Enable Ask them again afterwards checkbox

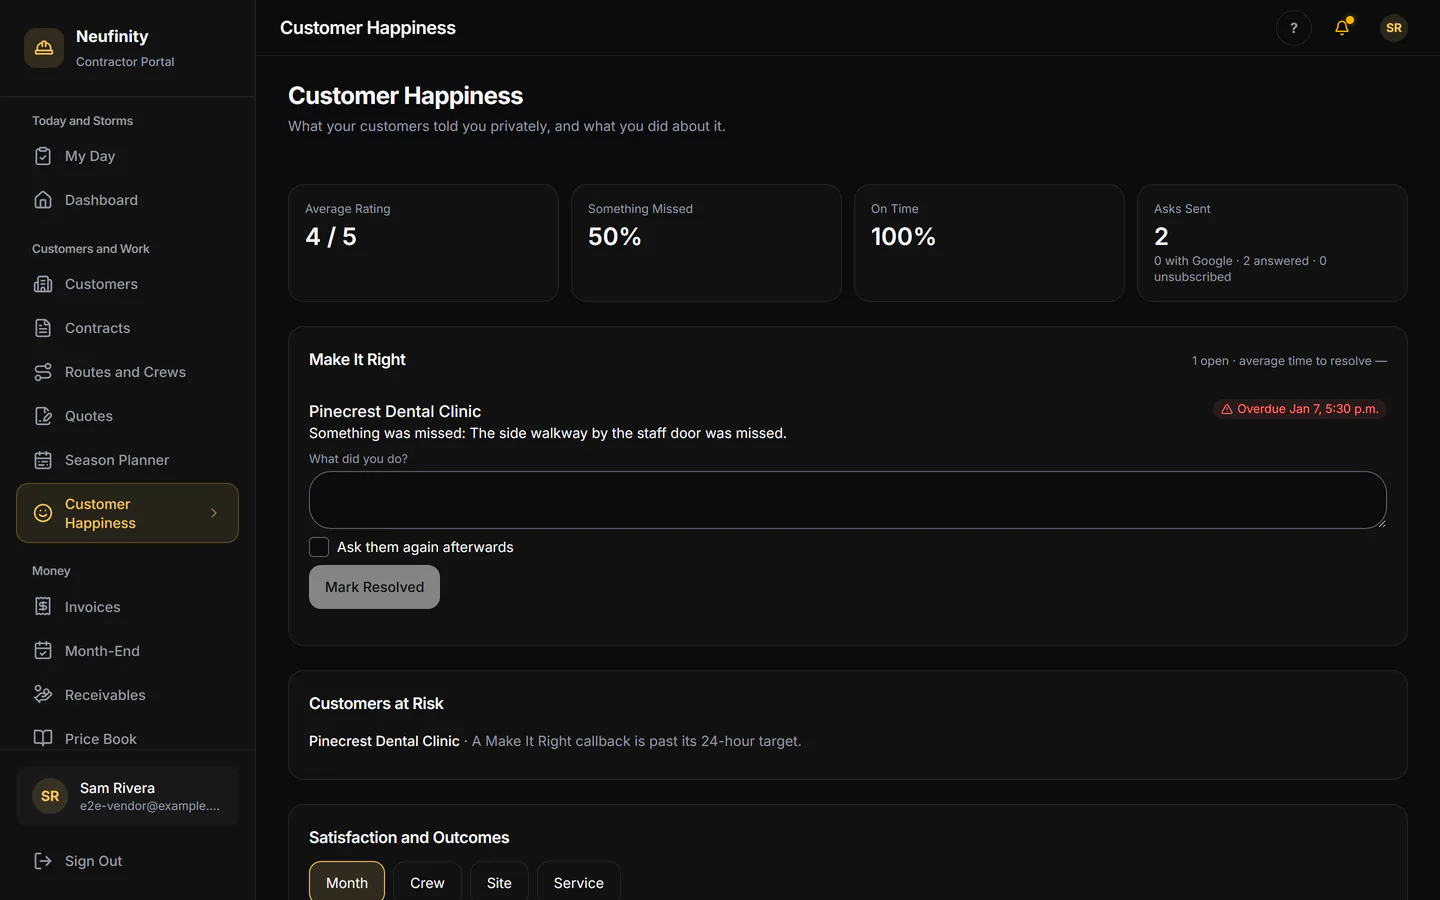click(x=319, y=547)
